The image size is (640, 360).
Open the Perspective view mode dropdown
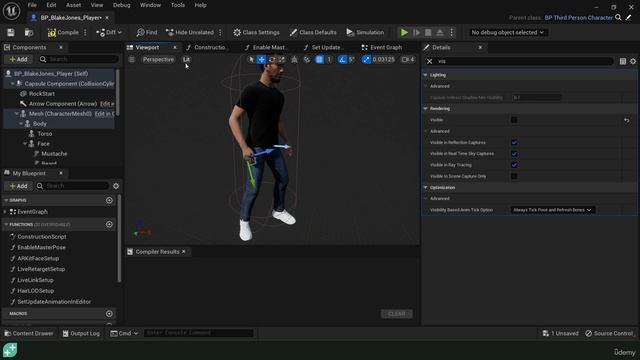(158, 60)
